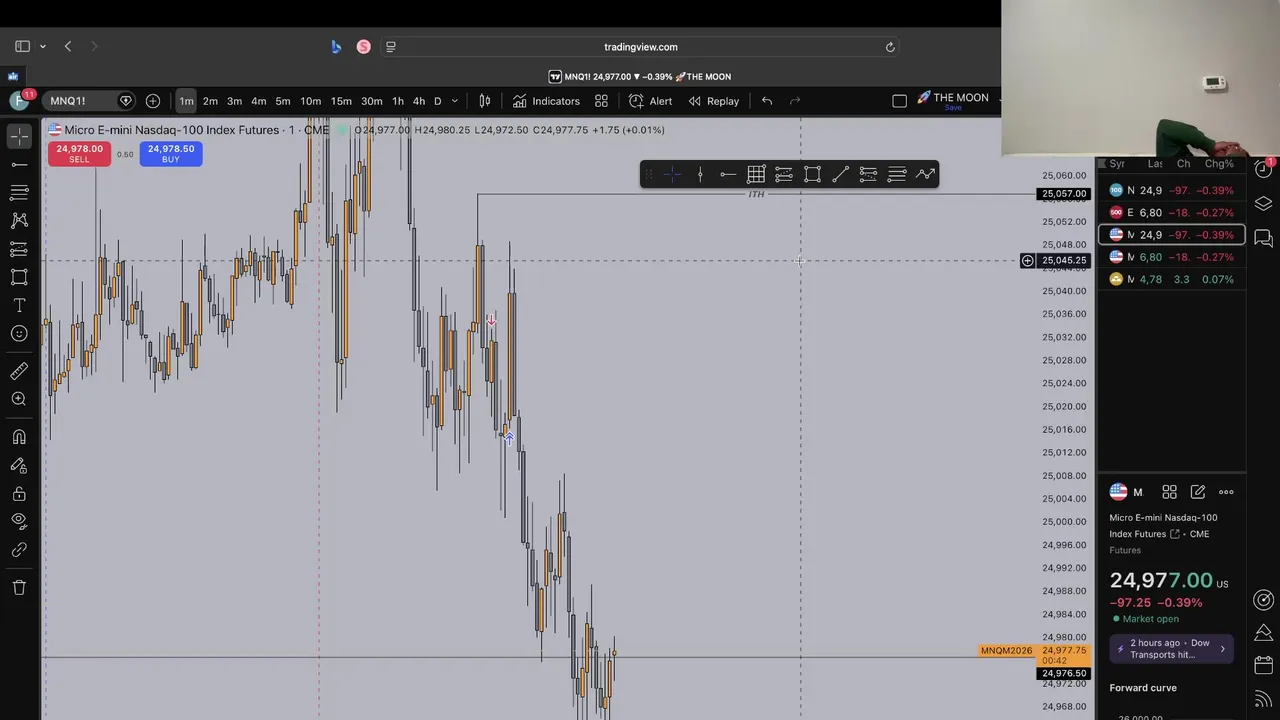Screen dimensions: 1280x720
Task: Undo the last chart action
Action: [767, 101]
